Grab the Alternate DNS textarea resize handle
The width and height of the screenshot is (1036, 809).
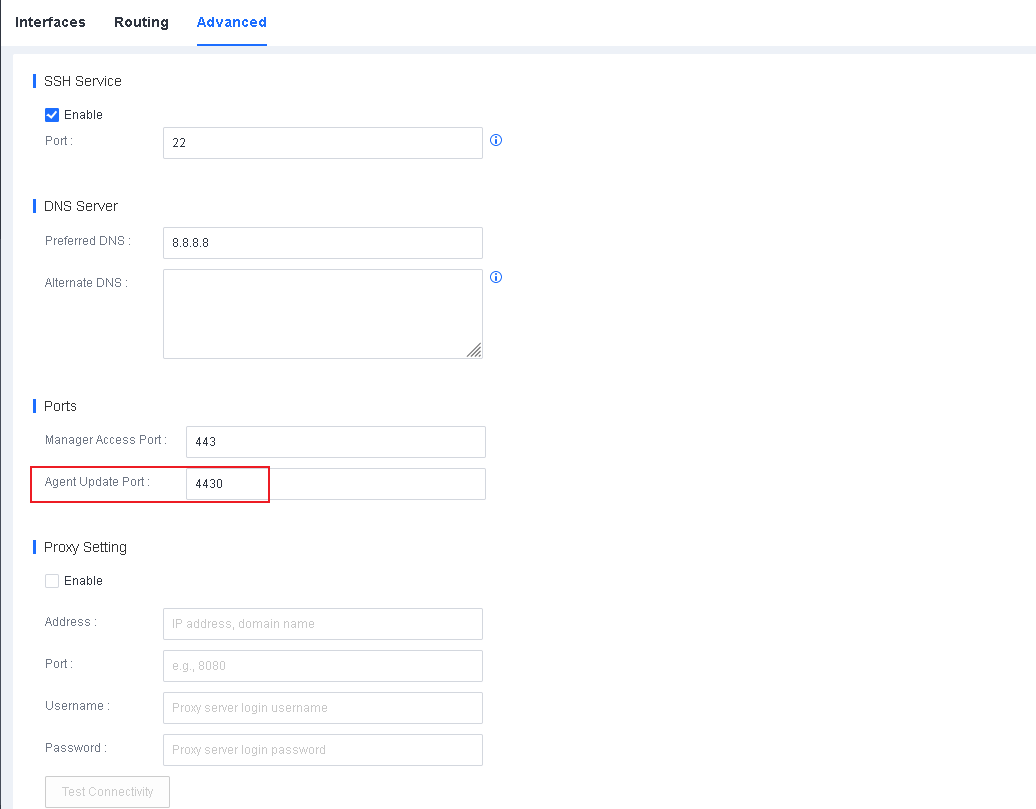coord(474,350)
